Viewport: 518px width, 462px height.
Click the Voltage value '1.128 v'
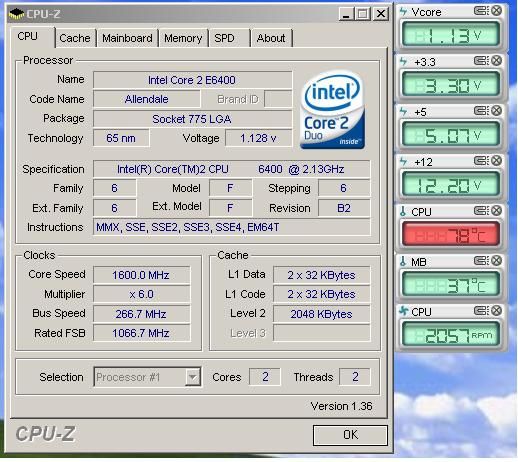[x=259, y=138]
